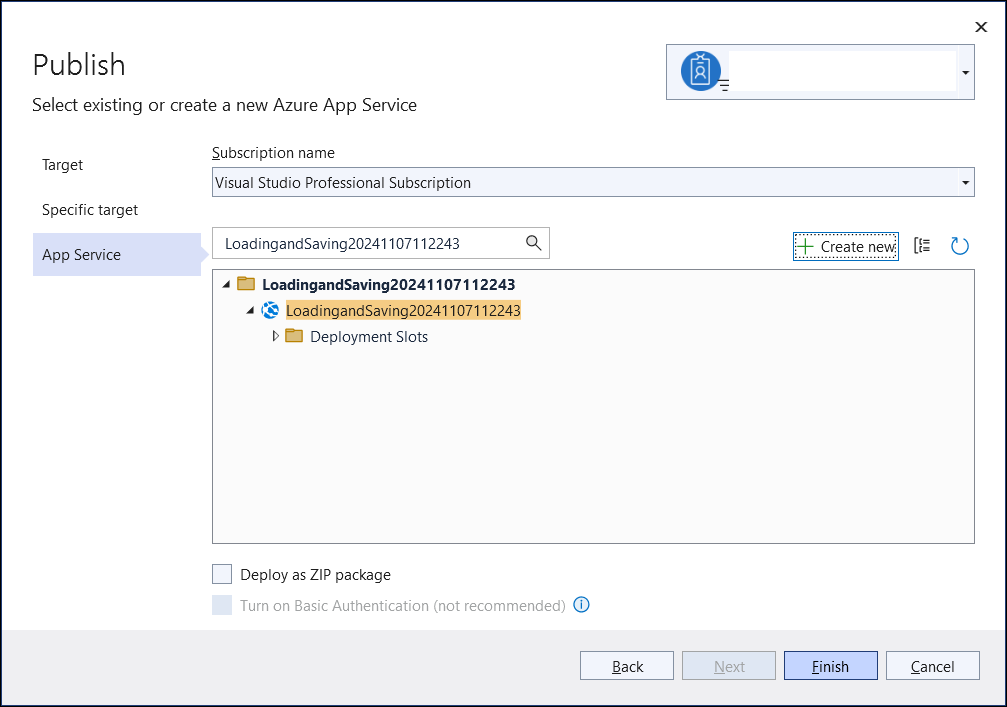Click the Cancel button
This screenshot has height=707, width=1007.
933,666
